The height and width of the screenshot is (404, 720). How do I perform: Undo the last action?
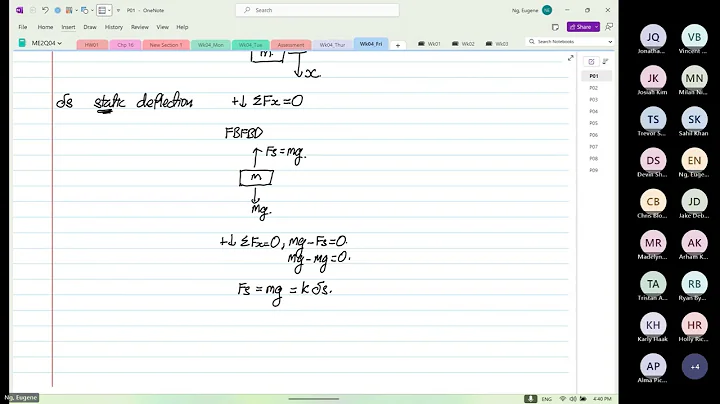[45, 10]
